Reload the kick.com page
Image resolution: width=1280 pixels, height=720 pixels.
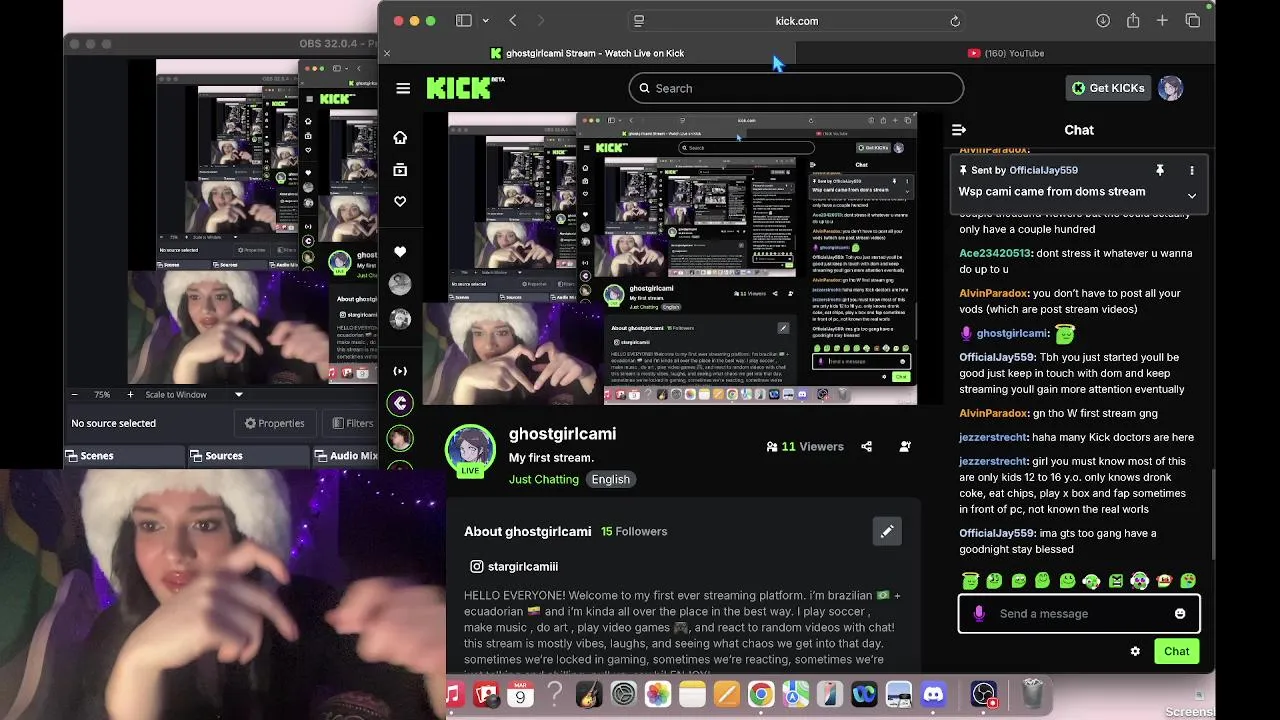955,20
